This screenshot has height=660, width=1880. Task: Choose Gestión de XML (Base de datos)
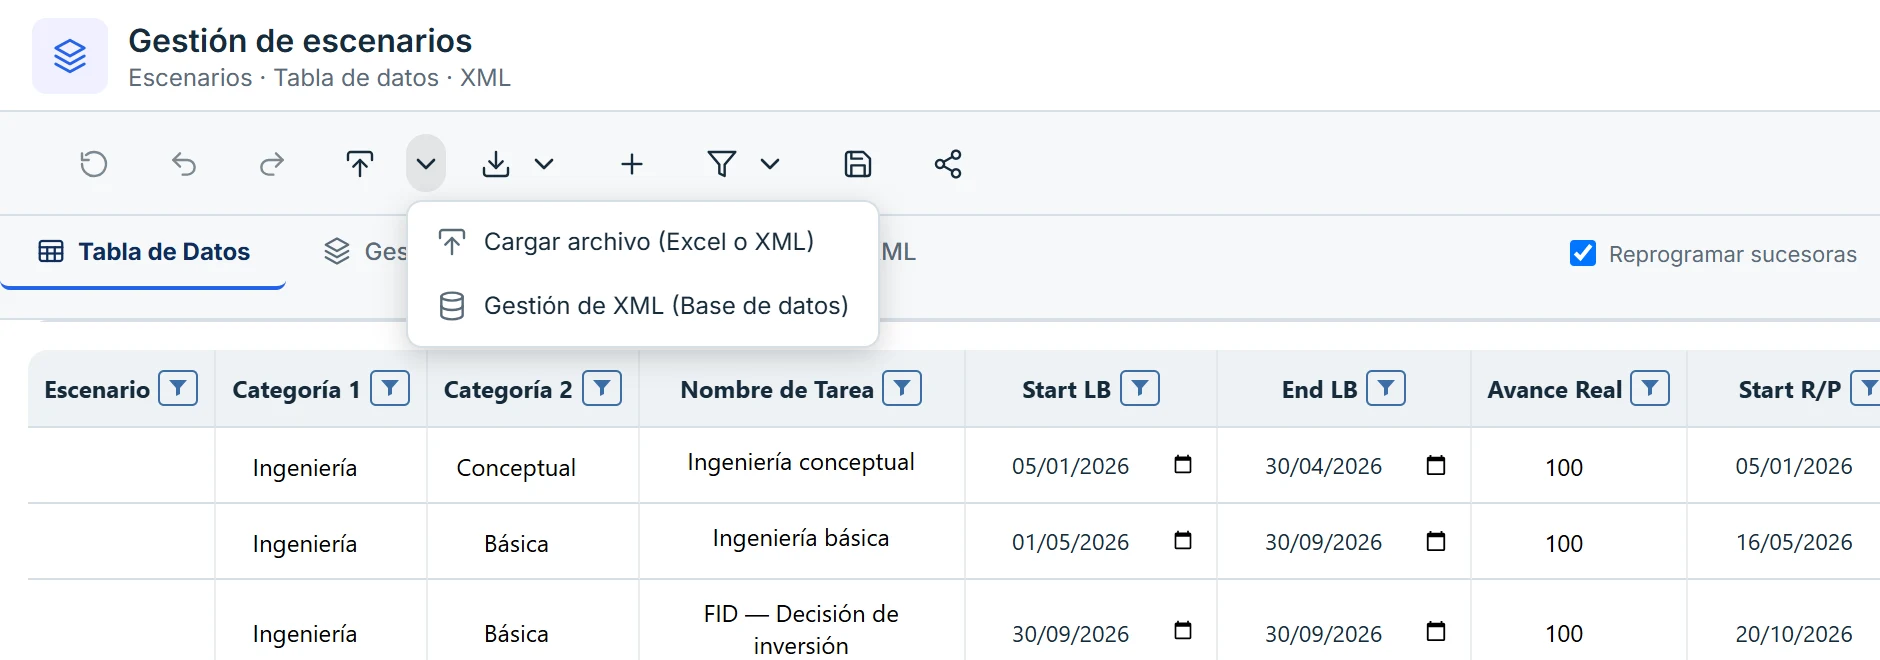pyautogui.click(x=643, y=306)
